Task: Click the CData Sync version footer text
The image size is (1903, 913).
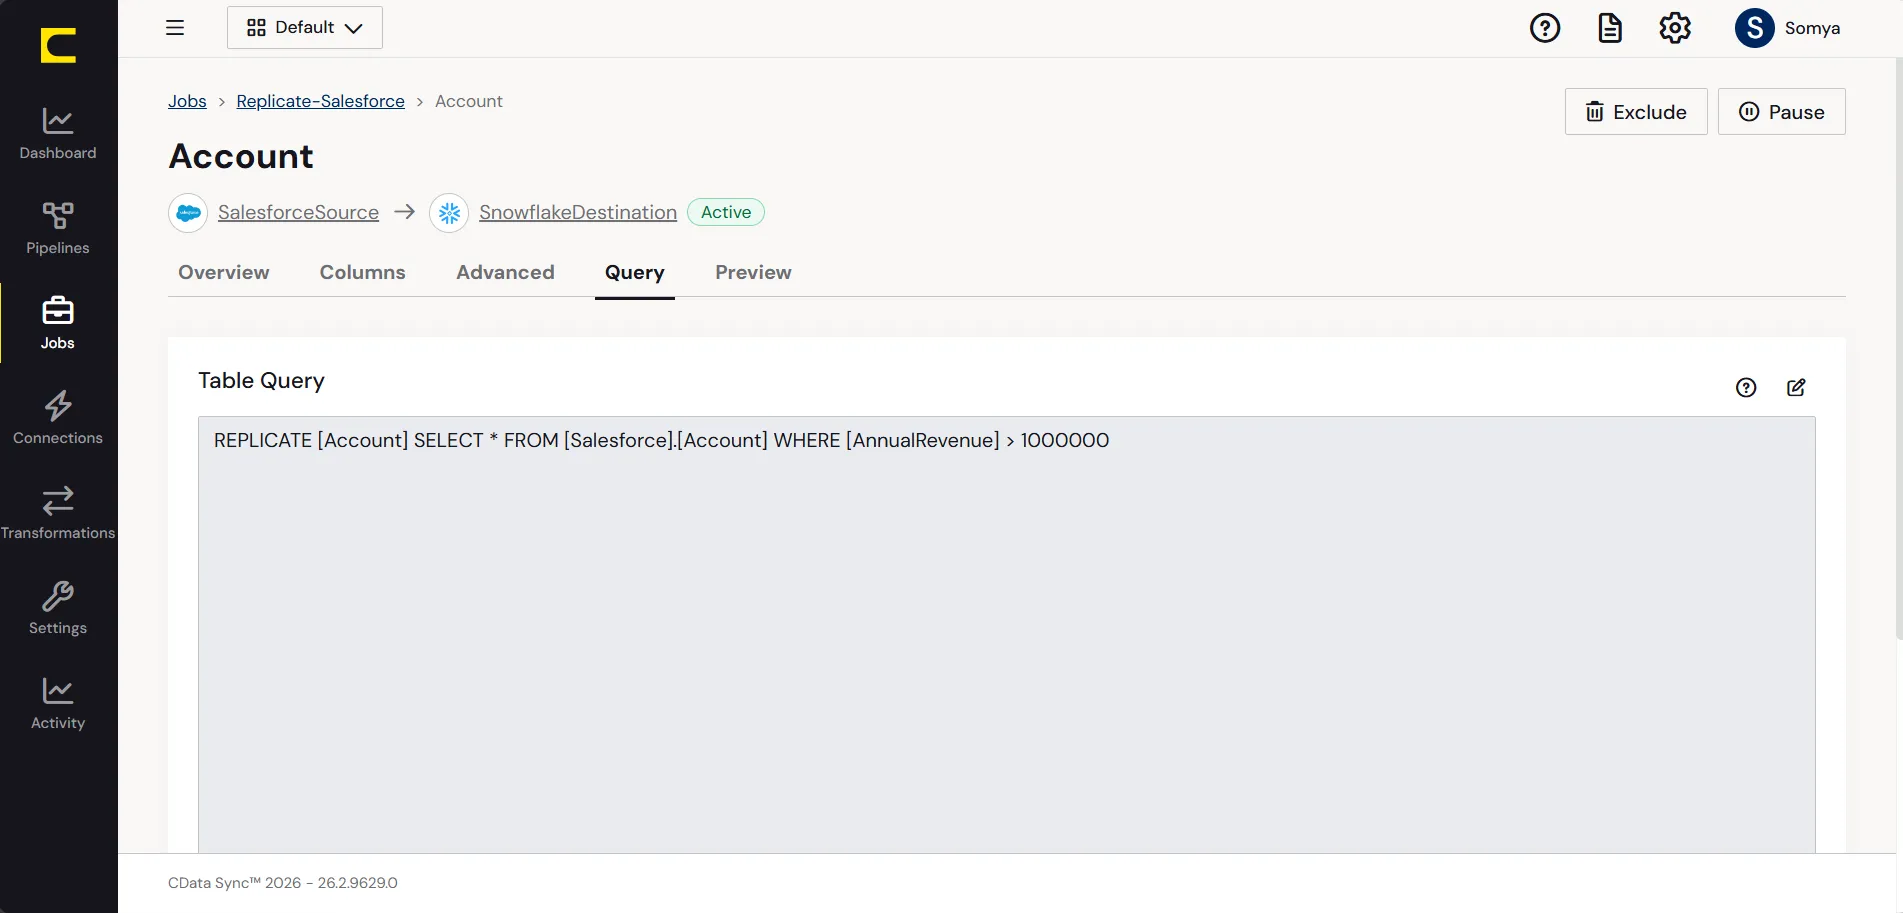Action: click(283, 883)
